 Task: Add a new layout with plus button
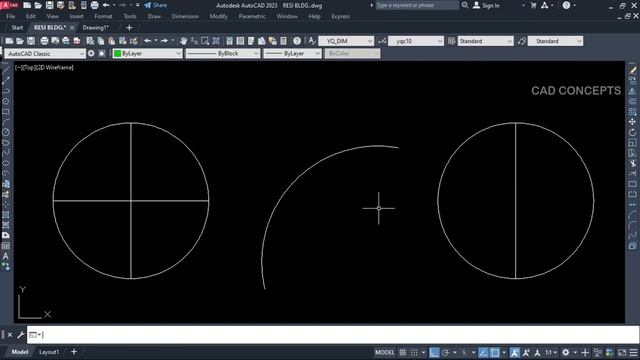pos(74,351)
